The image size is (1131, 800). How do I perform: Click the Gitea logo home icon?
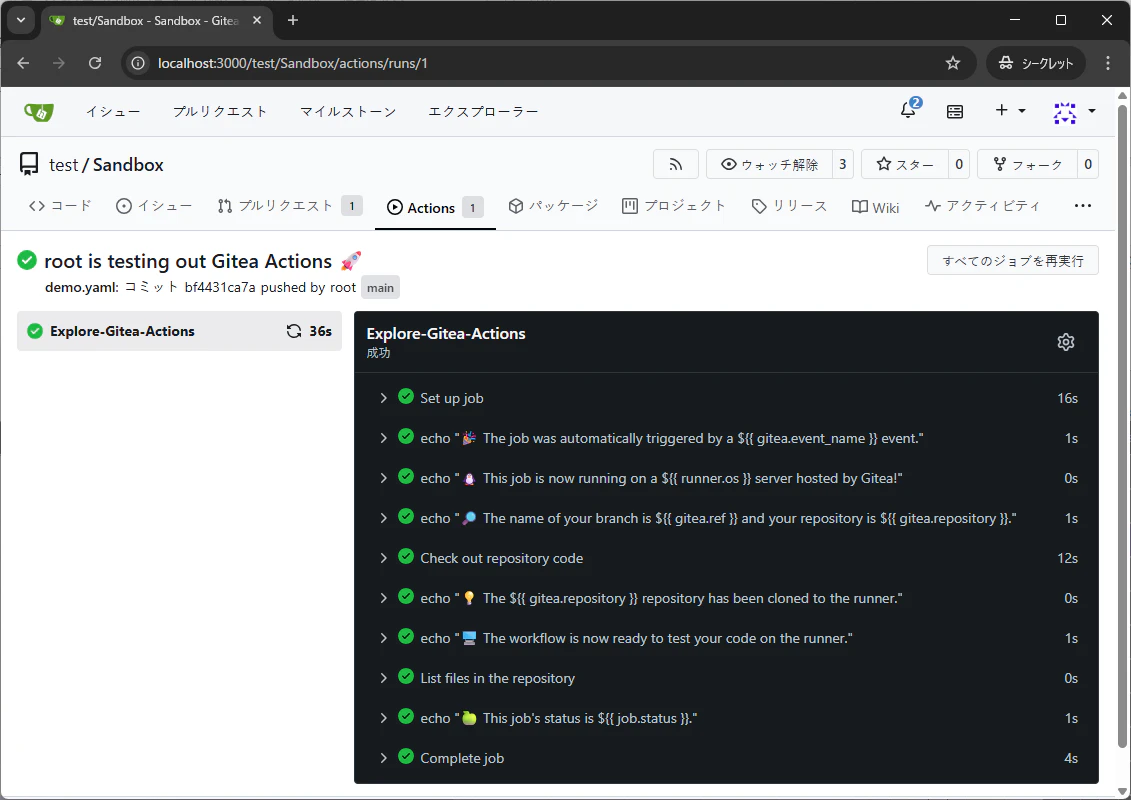39,112
